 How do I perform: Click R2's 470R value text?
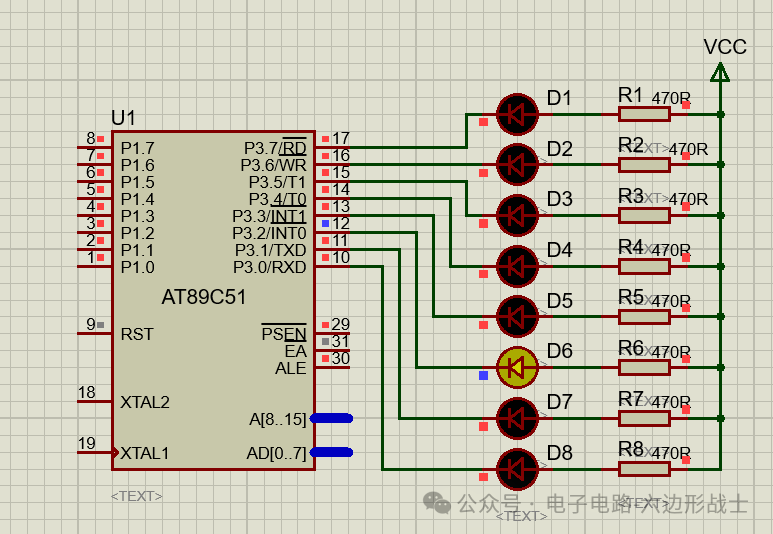click(x=688, y=149)
